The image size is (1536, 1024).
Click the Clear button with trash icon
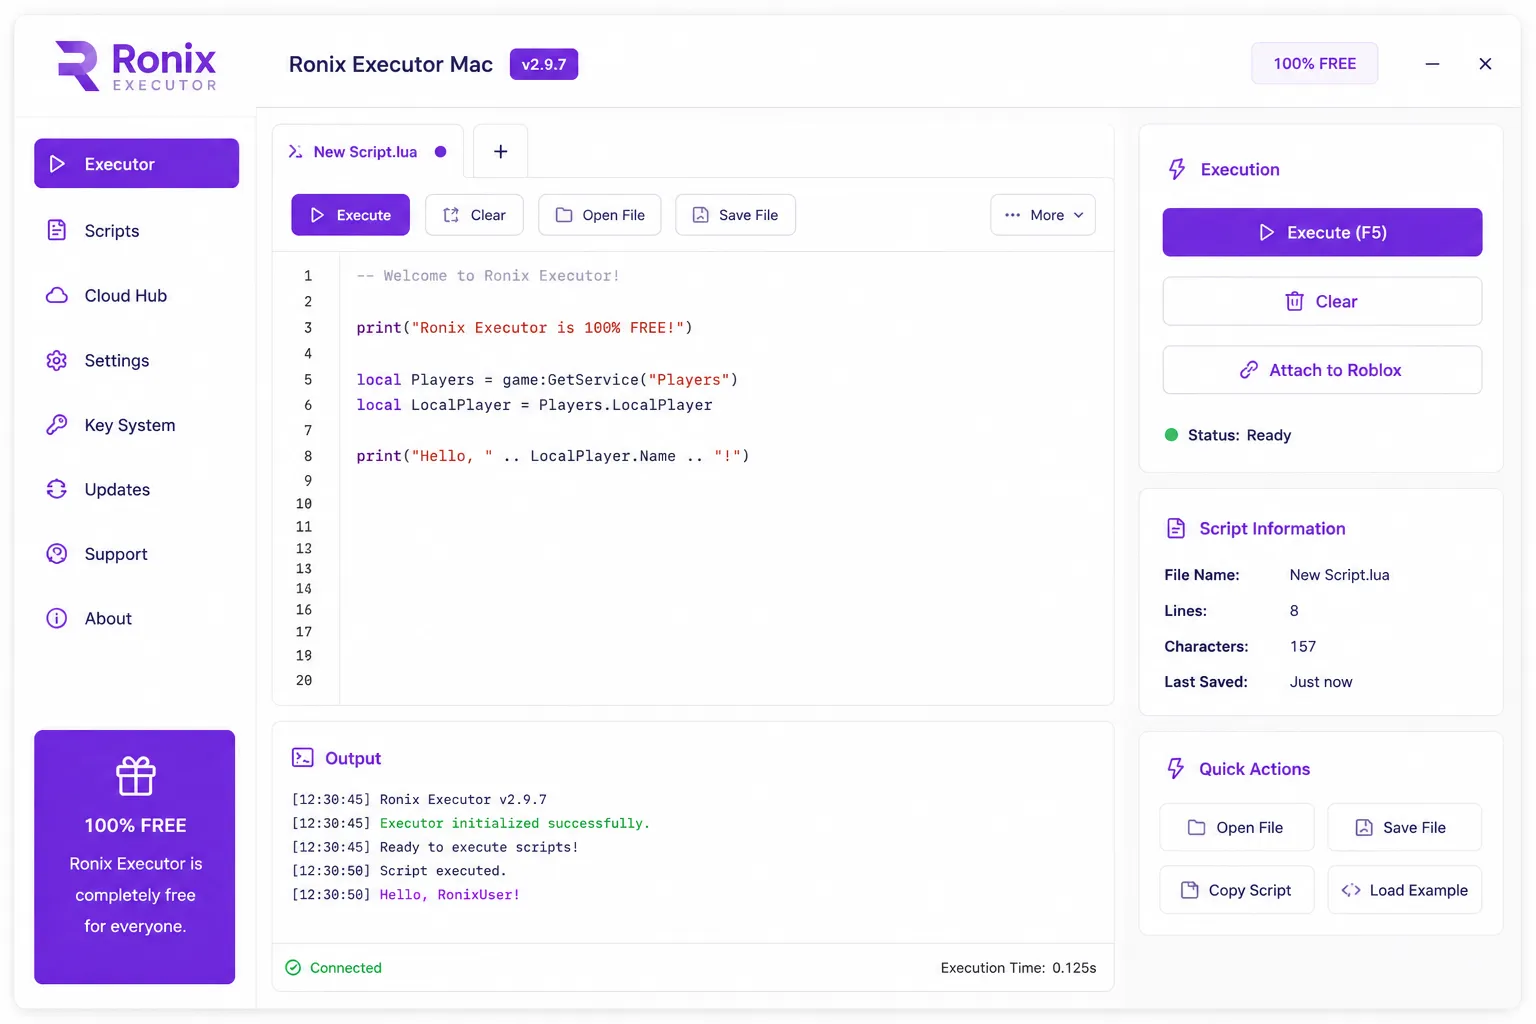pyautogui.click(x=1322, y=301)
